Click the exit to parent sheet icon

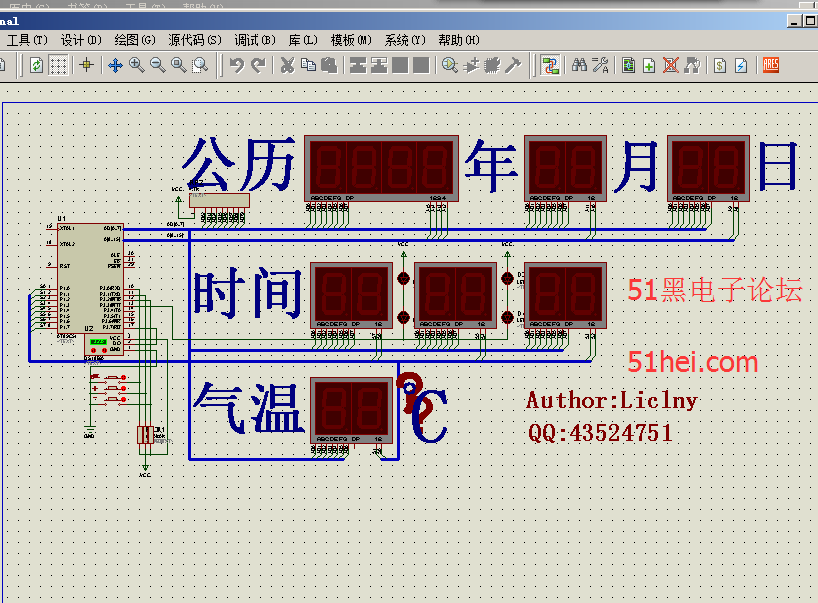click(x=692, y=66)
